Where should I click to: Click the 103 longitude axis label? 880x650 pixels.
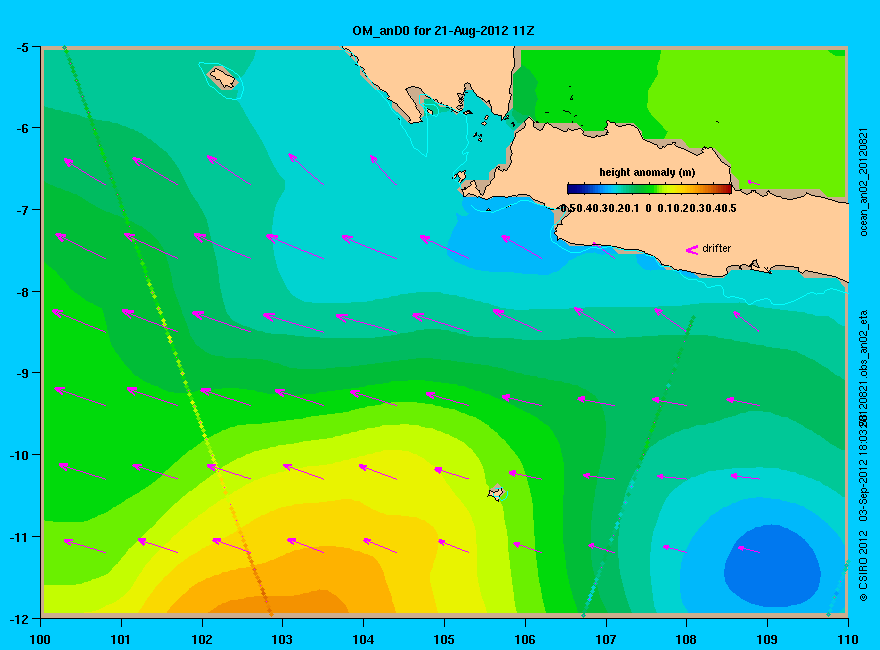282,639
